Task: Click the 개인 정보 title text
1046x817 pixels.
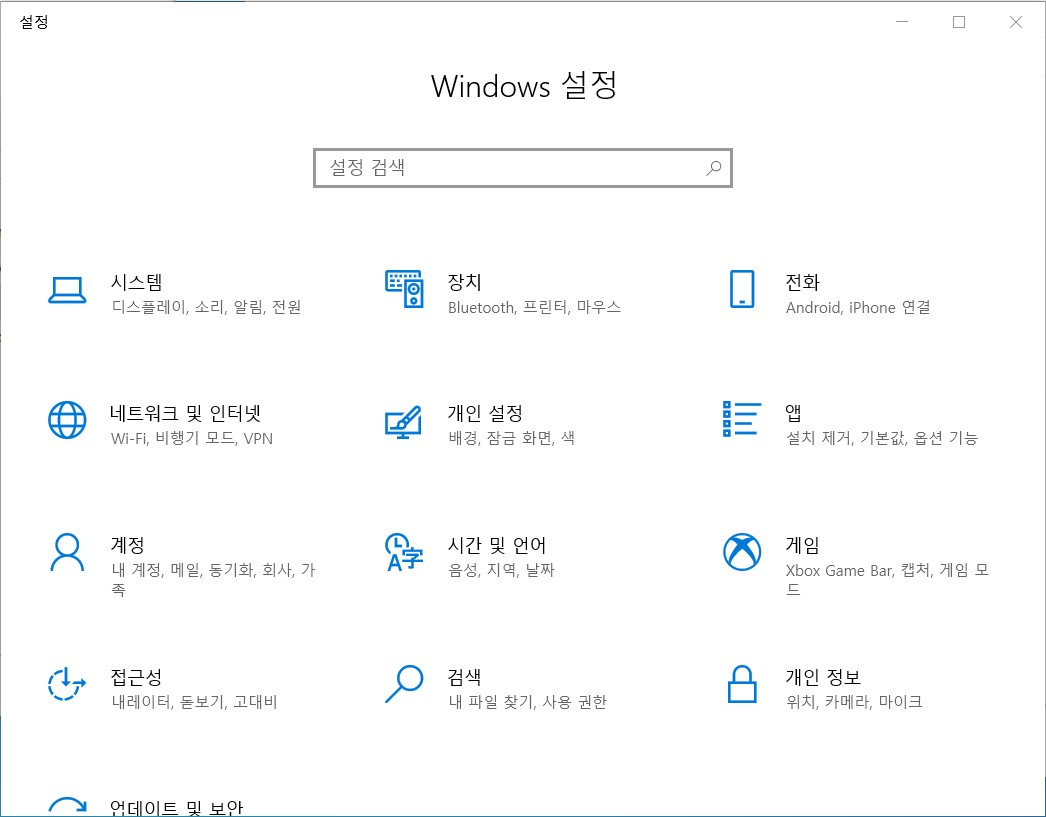Action: (x=823, y=677)
